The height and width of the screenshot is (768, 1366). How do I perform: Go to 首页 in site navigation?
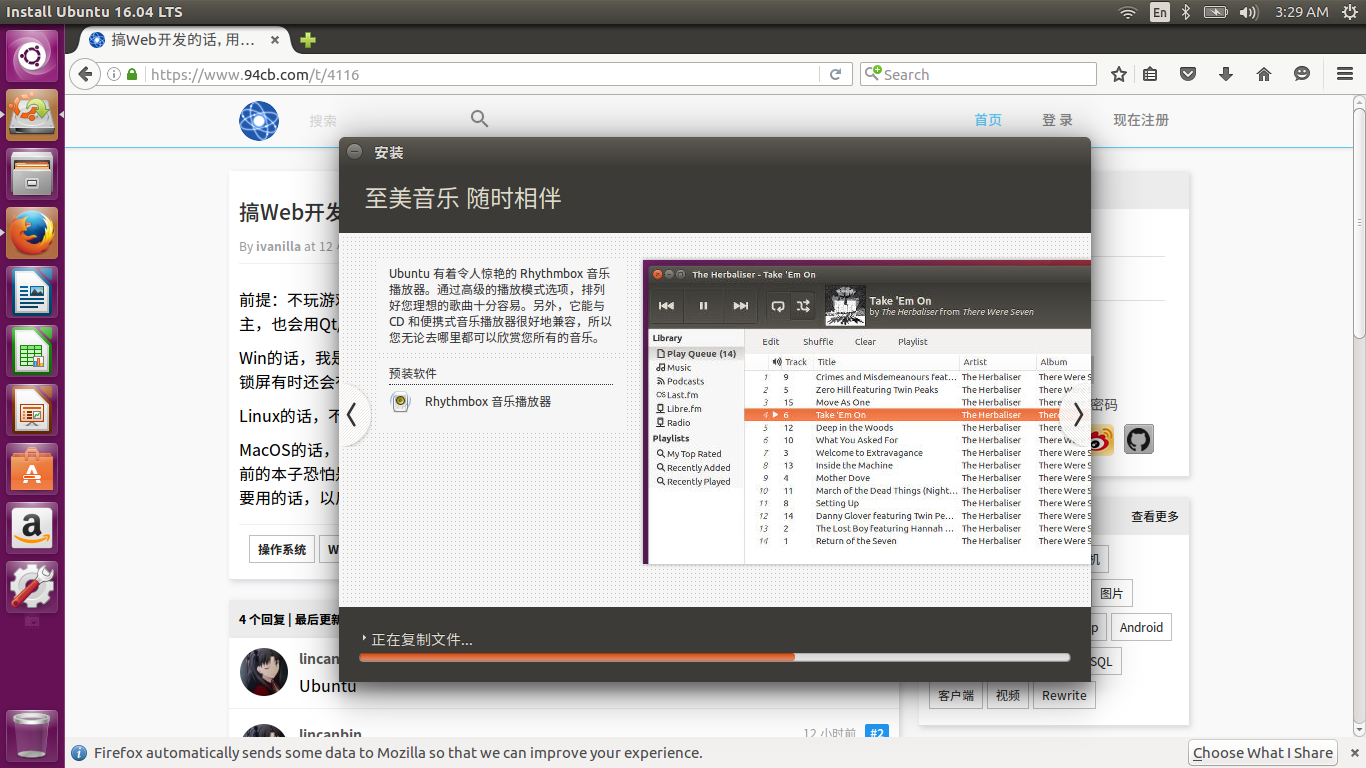point(988,120)
